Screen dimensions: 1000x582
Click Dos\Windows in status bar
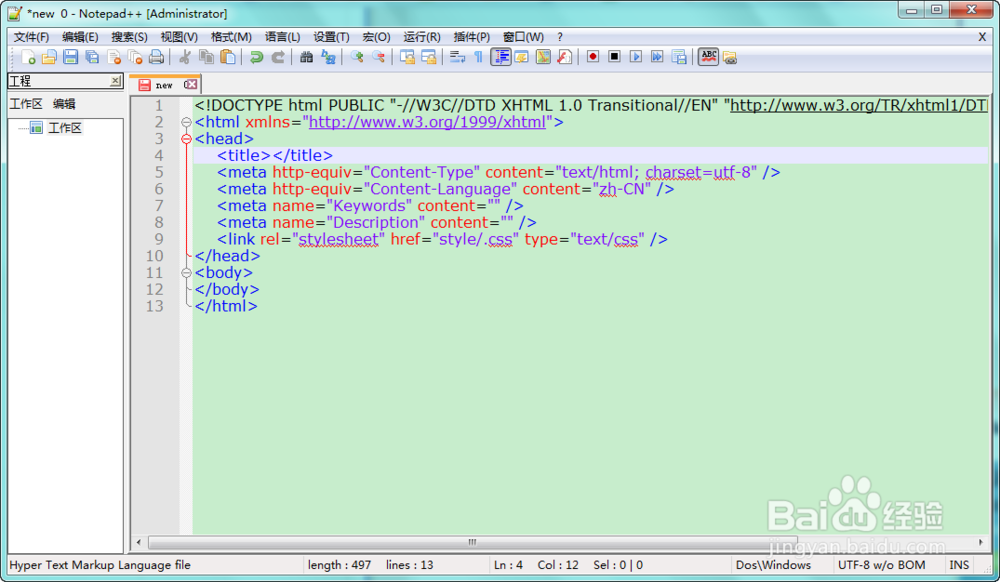773,565
